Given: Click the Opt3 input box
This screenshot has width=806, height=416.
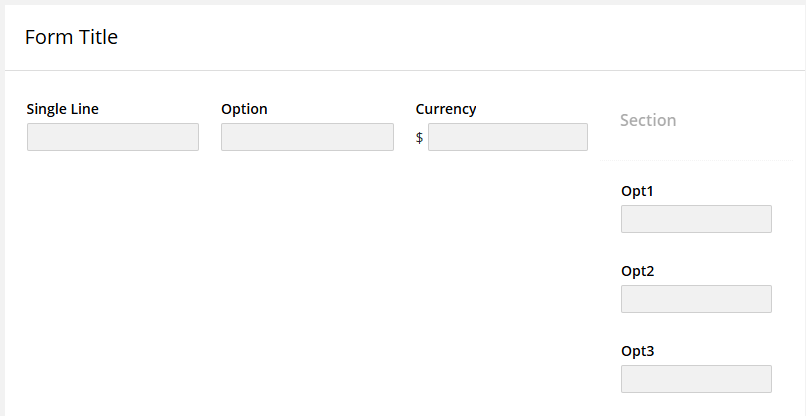Looking at the screenshot, I should tap(696, 379).
